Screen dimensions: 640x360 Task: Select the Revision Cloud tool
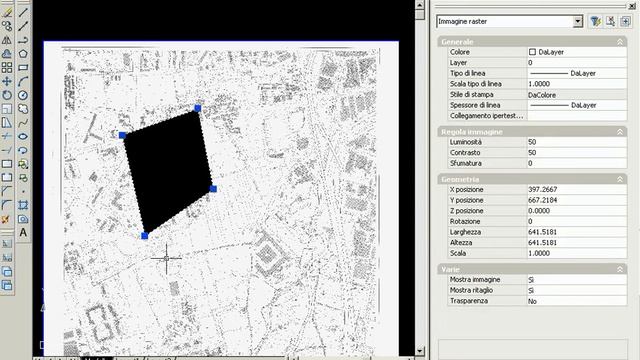(x=23, y=109)
